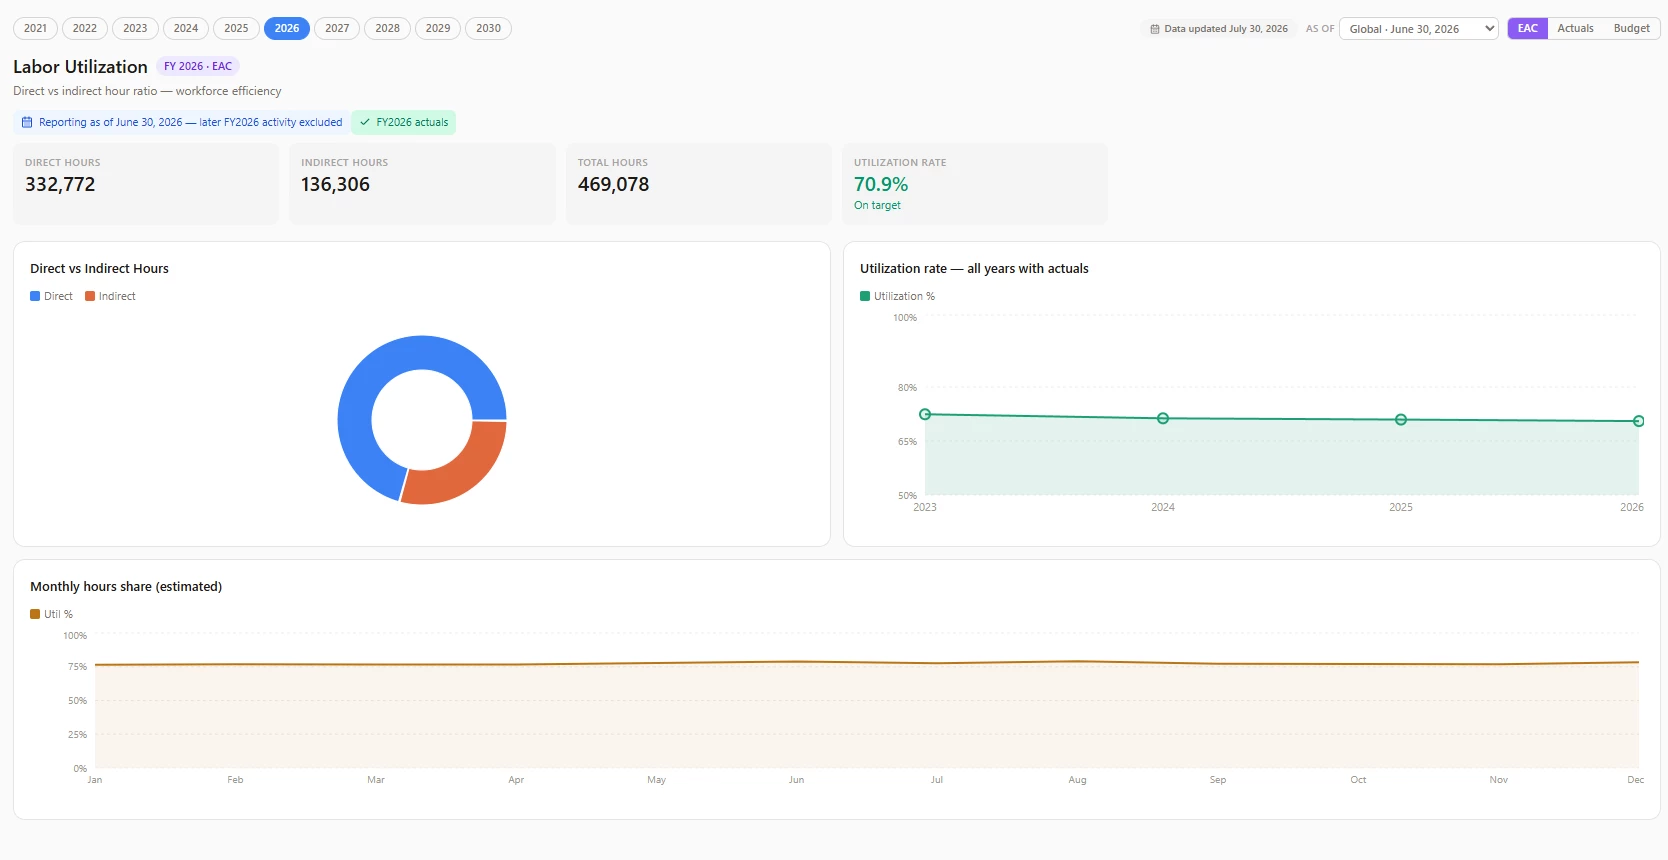Screen dimensions: 1668x860
Task: Click the checkmark icon on FY2026 actuals
Action: click(365, 122)
